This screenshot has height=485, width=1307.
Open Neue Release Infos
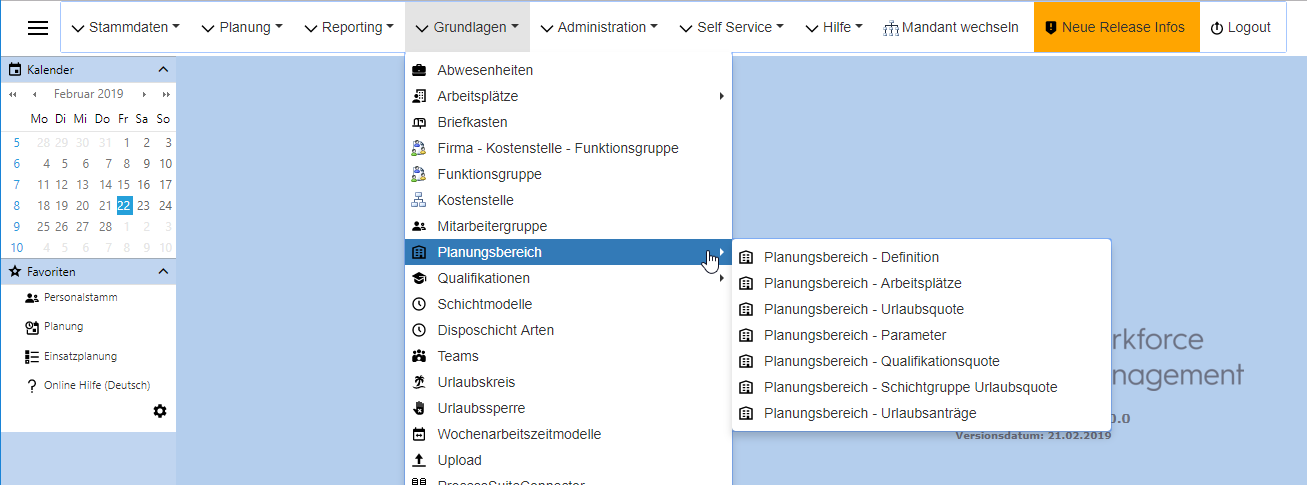(x=1115, y=27)
